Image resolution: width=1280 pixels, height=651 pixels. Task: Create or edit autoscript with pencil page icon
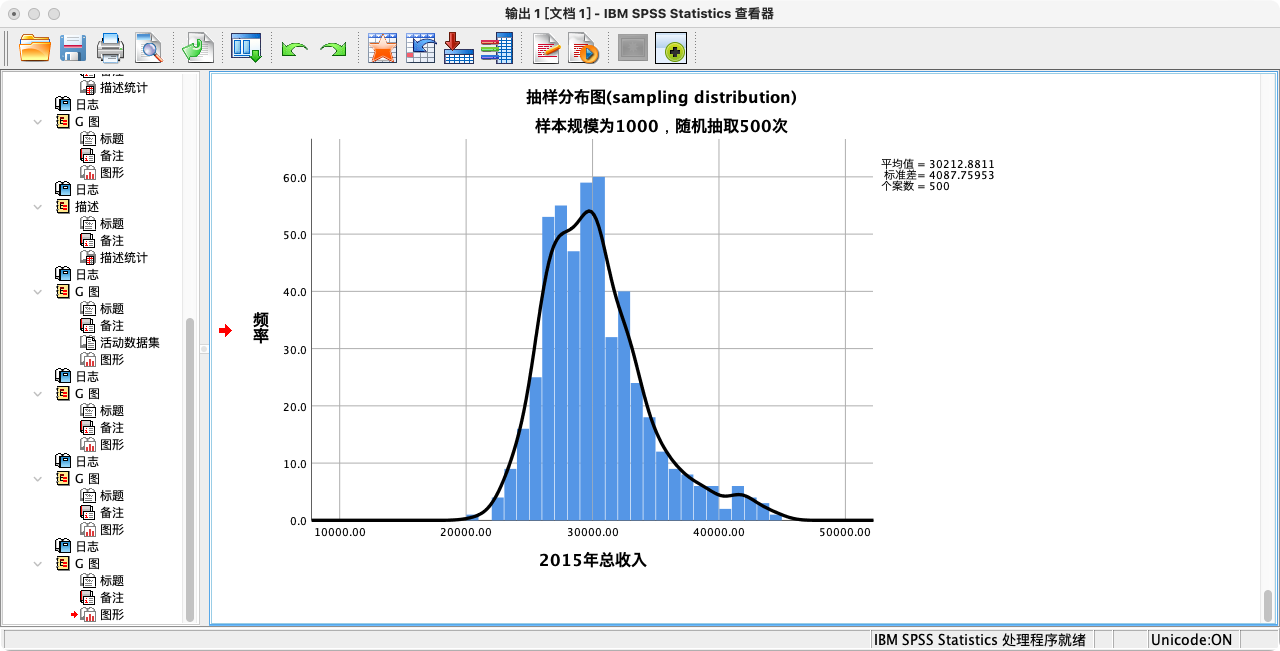click(546, 48)
